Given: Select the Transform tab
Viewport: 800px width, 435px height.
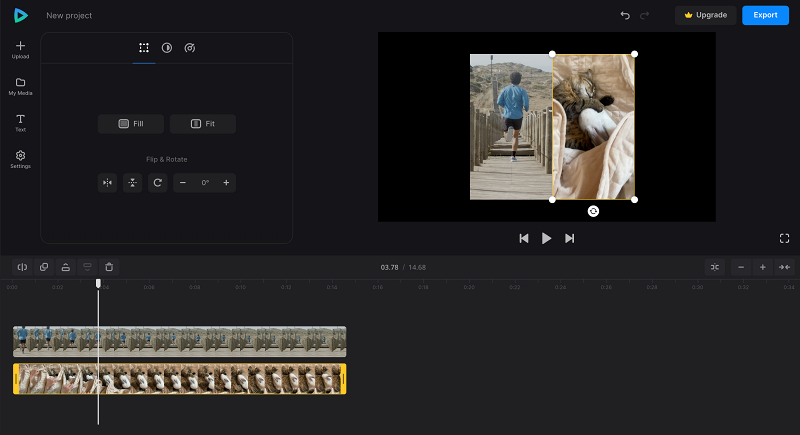Looking at the screenshot, I should [x=144, y=48].
